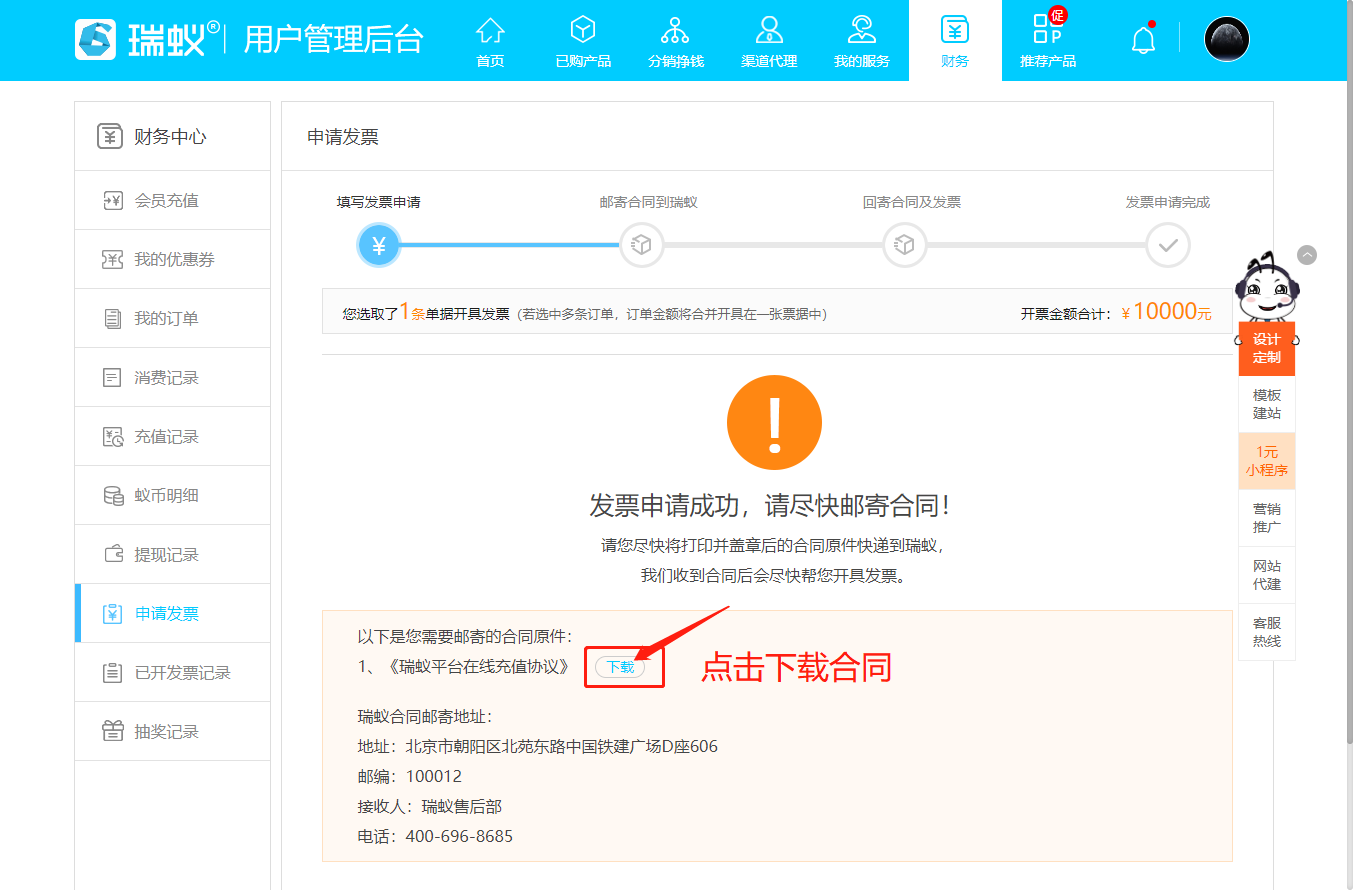This screenshot has width=1353, height=890.
Task: Click the 网站代建 floating button
Action: (x=1266, y=575)
